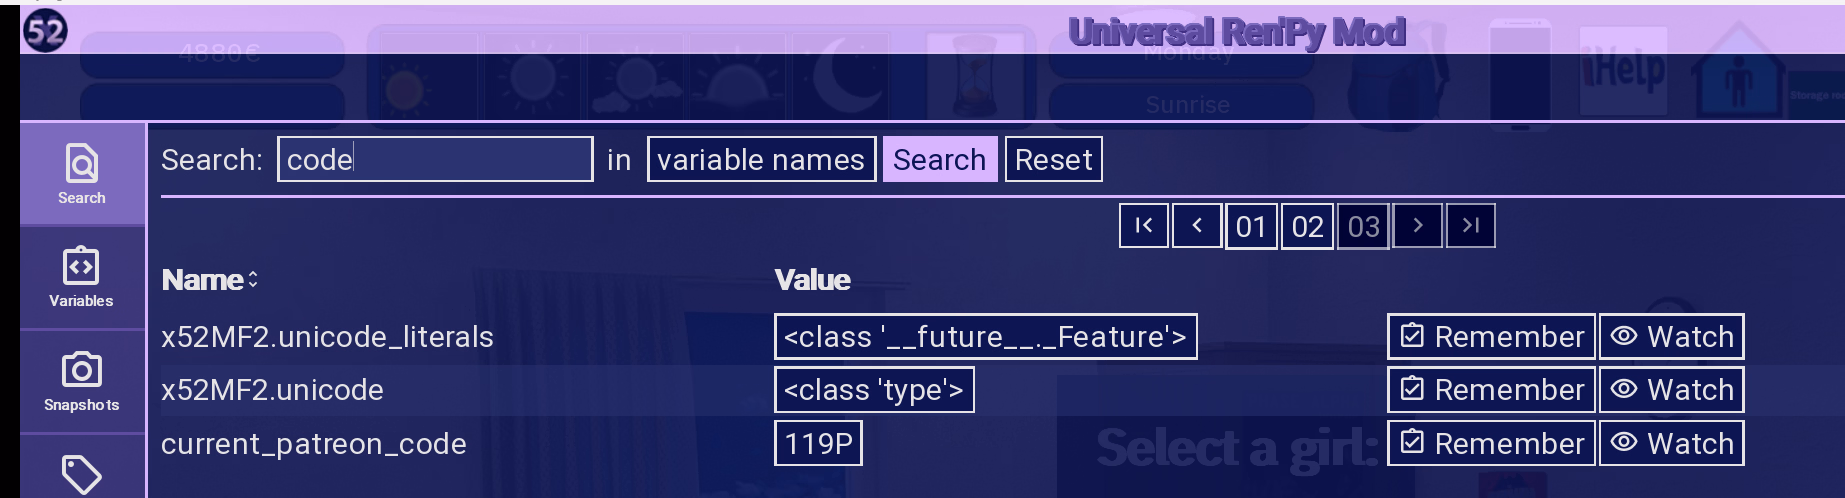Go to next results page
This screenshot has height=498, width=1845.
click(1417, 226)
